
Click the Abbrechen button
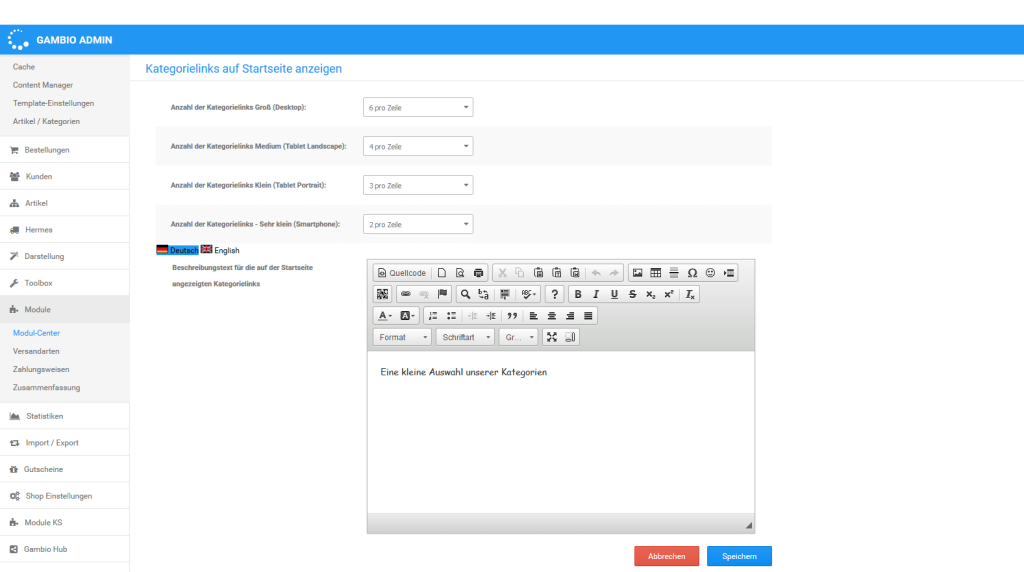666,557
